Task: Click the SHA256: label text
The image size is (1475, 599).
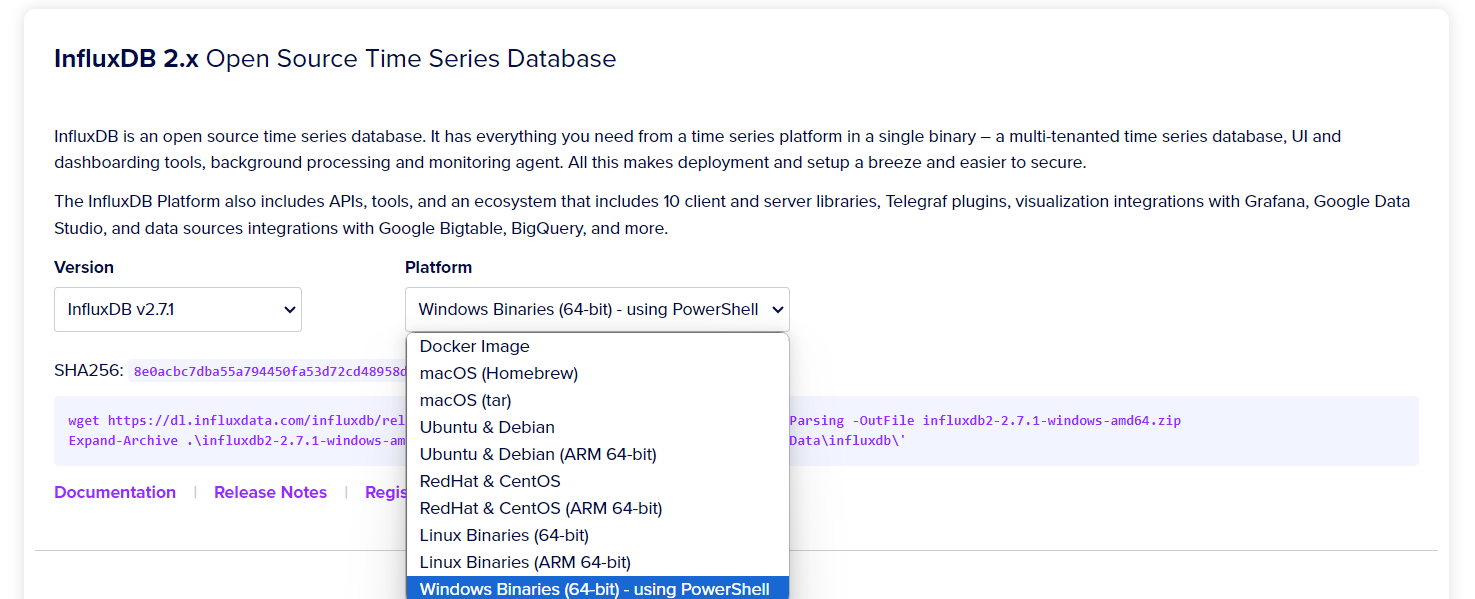Action: pos(89,371)
